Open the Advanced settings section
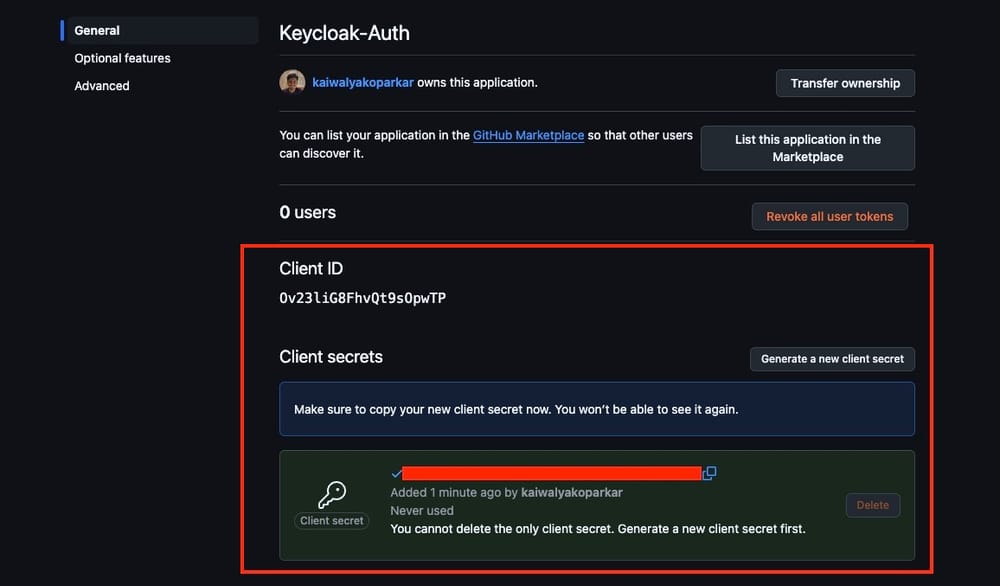The height and width of the screenshot is (586, 1000). point(101,86)
